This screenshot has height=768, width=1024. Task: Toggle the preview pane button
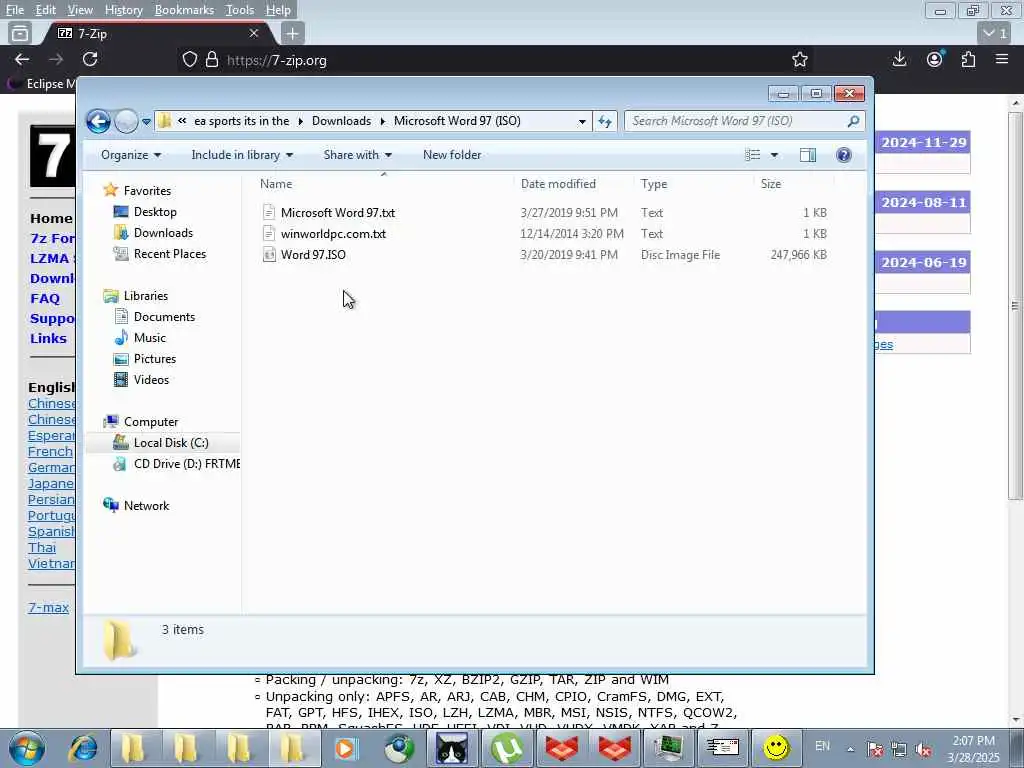click(808, 155)
